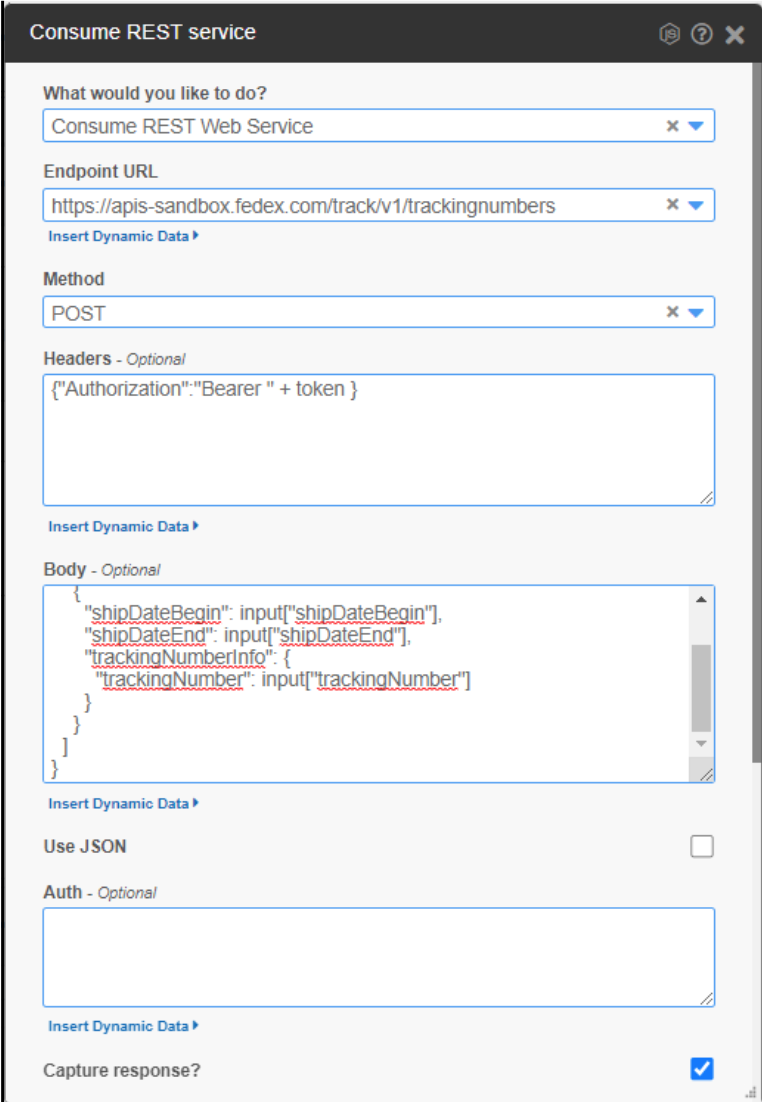Clear the 'What would you like to do' selection

673,126
